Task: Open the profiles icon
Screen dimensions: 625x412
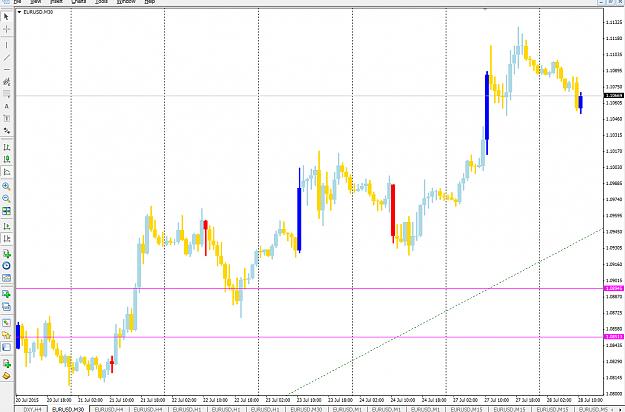Action: (x=6, y=306)
